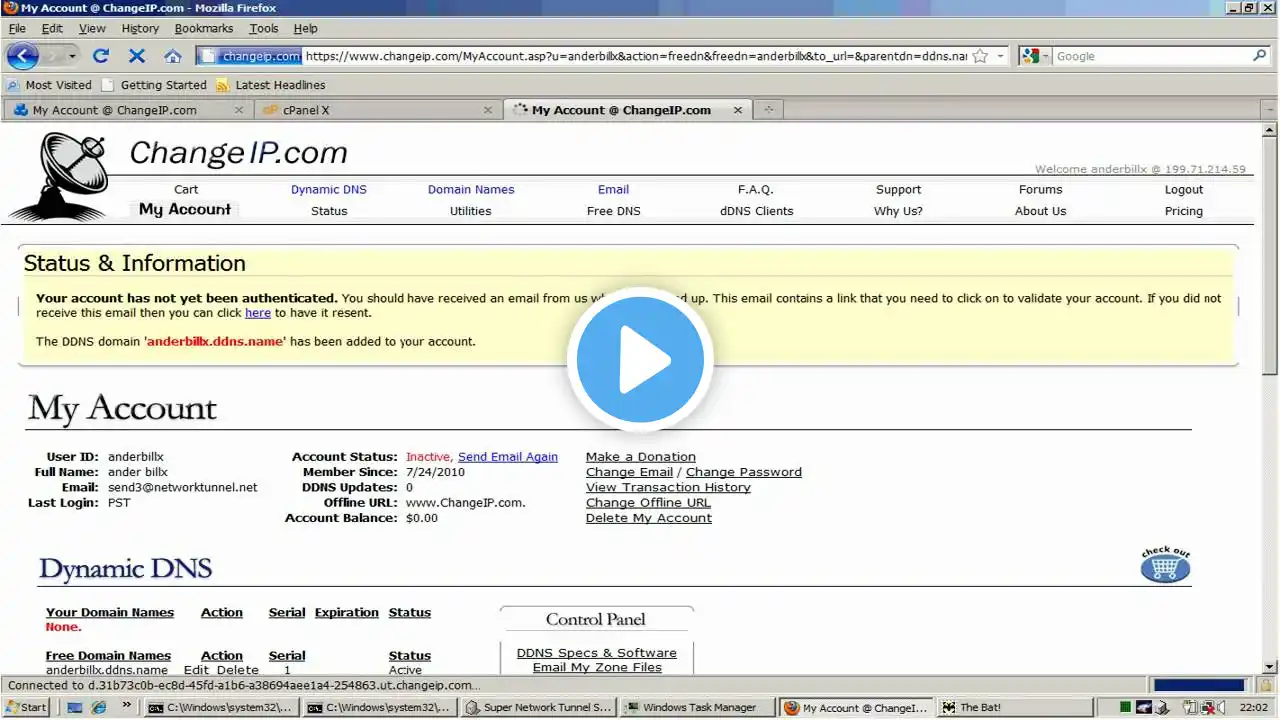Open the URL history dropdown arrow
The height and width of the screenshot is (720, 1280).
(x=1000, y=57)
